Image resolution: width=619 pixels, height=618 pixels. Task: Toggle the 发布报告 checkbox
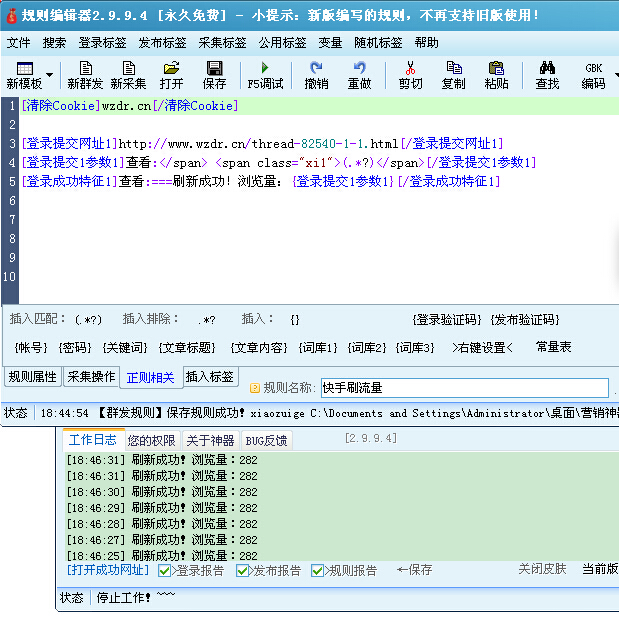pos(243,570)
